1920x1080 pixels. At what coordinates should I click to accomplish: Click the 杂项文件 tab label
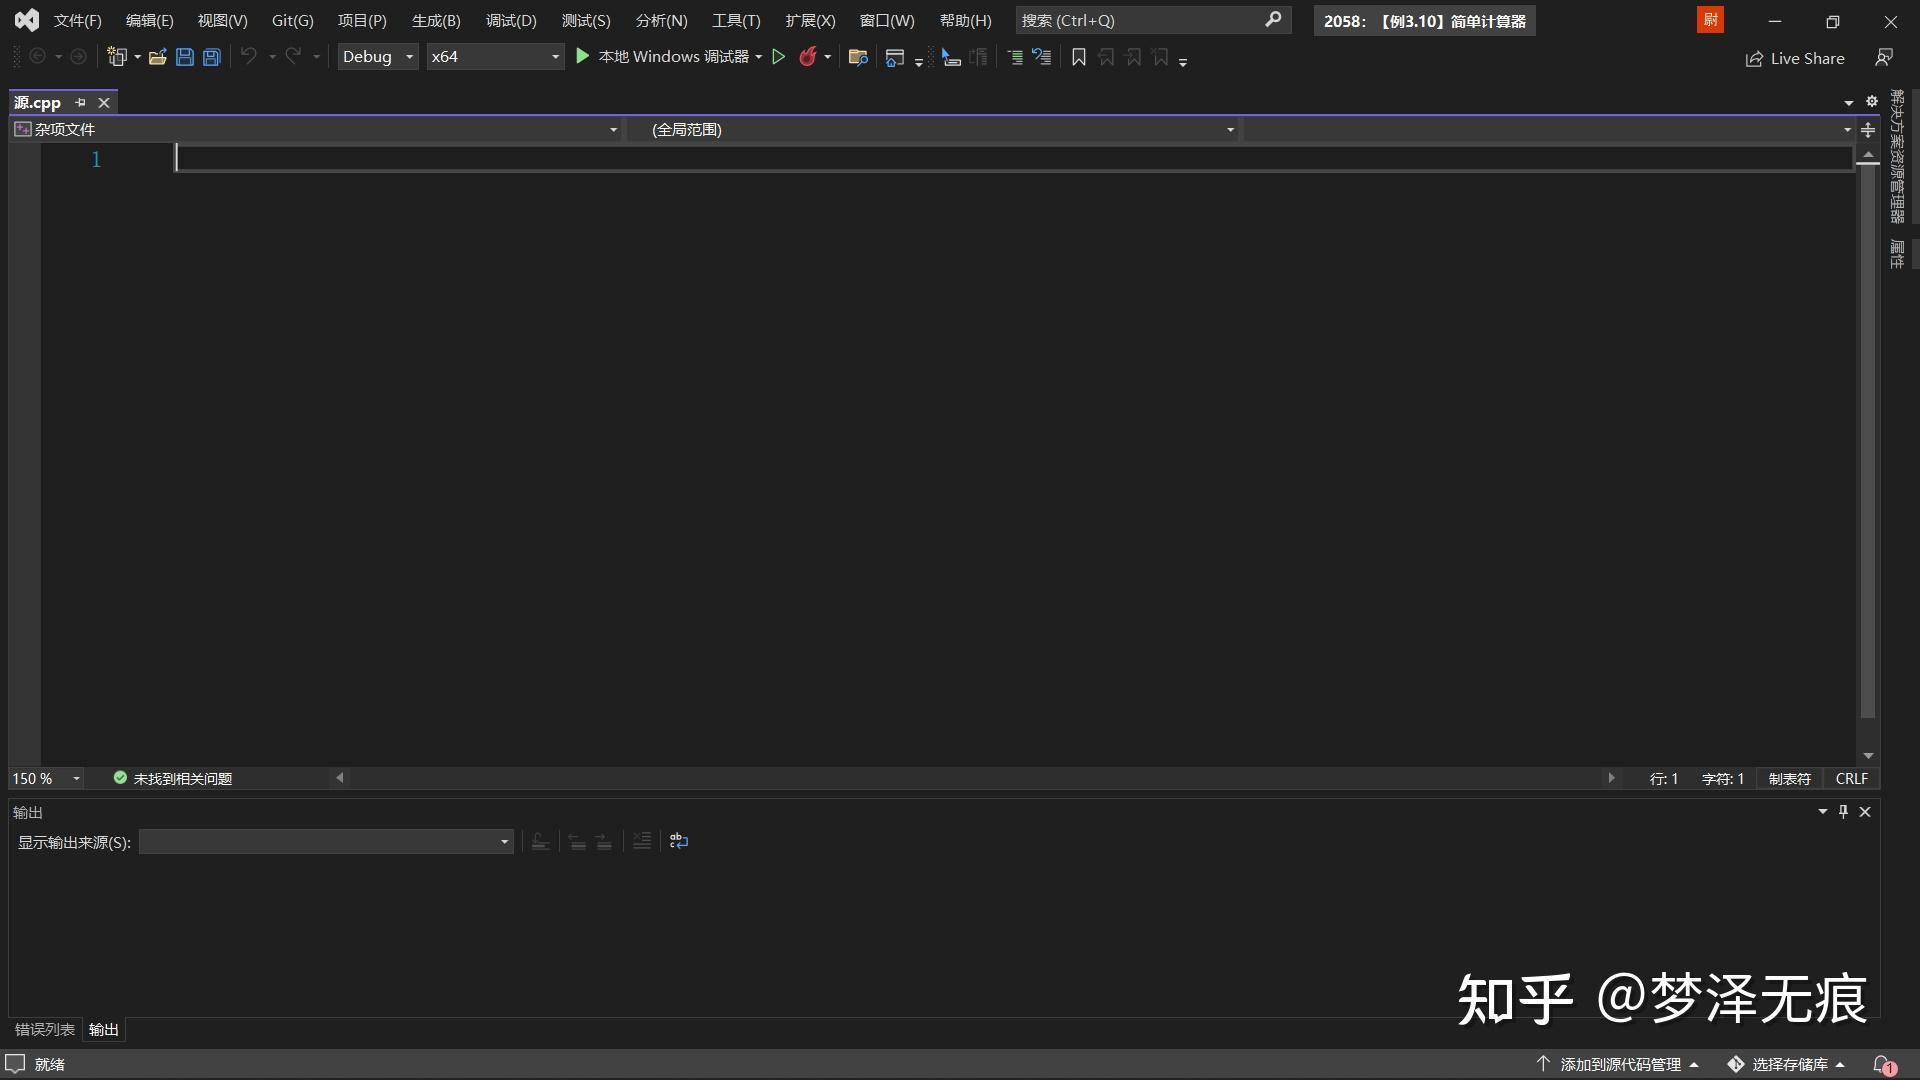[63, 128]
